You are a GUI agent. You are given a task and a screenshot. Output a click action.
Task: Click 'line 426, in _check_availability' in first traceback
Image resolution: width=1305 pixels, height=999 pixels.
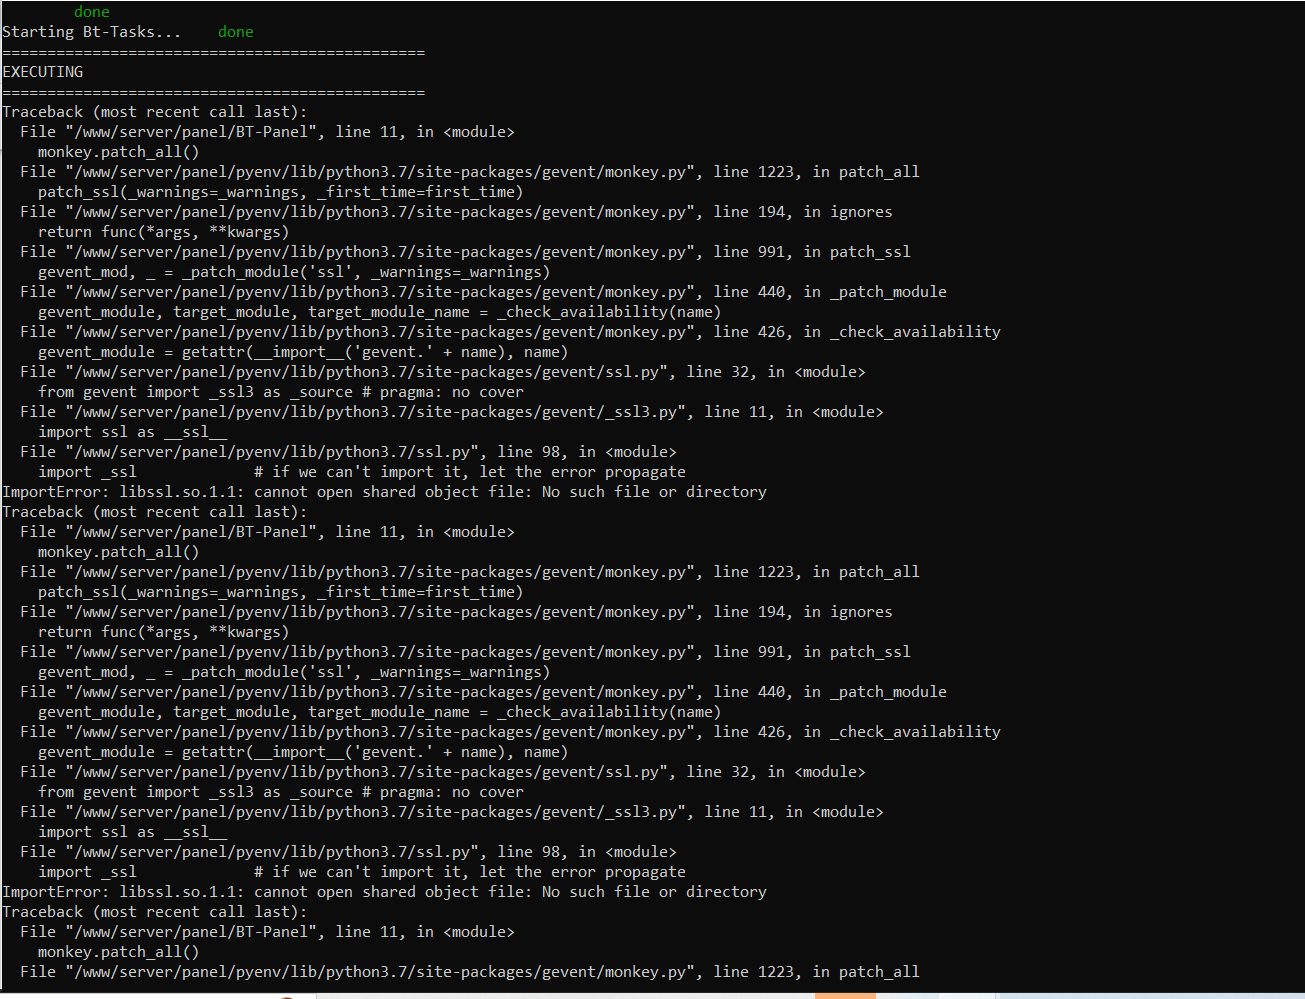[510, 332]
